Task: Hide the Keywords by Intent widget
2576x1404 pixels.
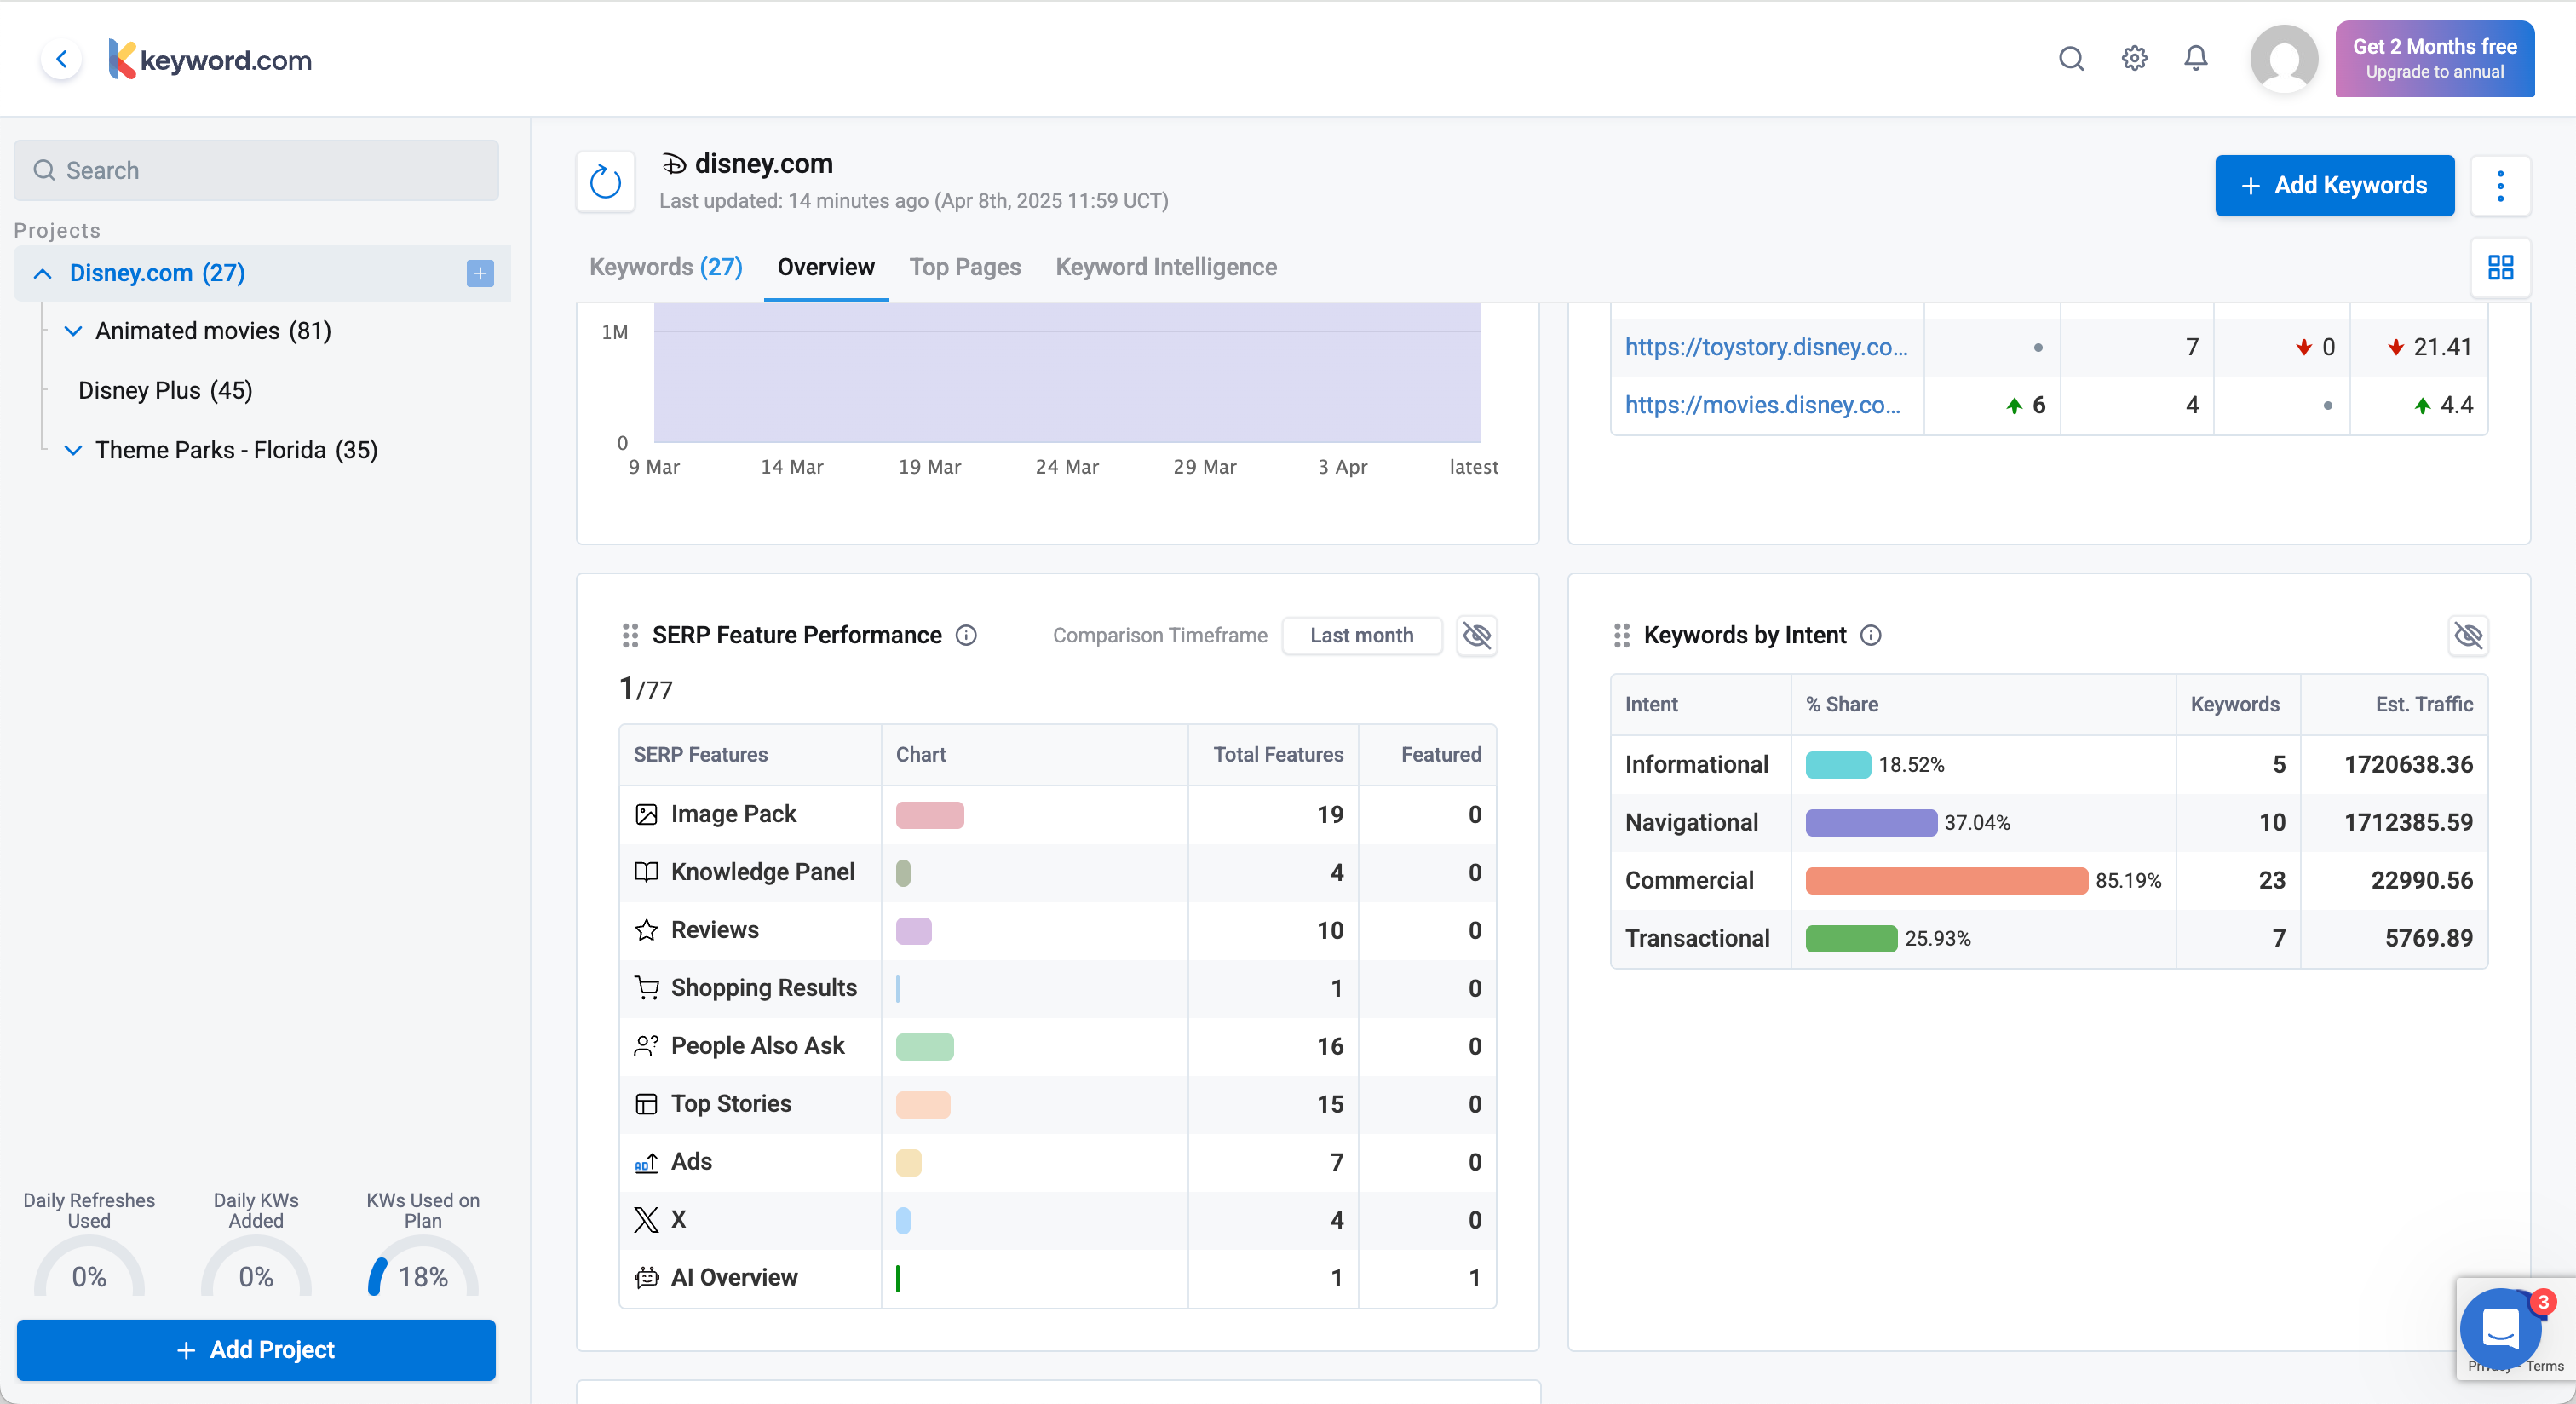Action: coord(2468,635)
